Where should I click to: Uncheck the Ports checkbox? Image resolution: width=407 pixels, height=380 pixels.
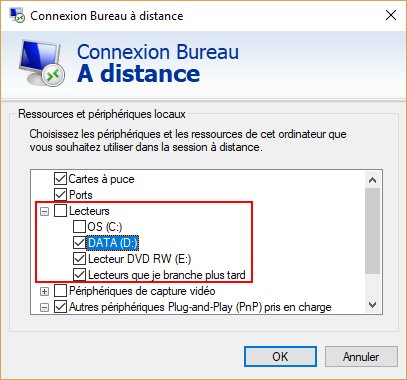[60, 195]
